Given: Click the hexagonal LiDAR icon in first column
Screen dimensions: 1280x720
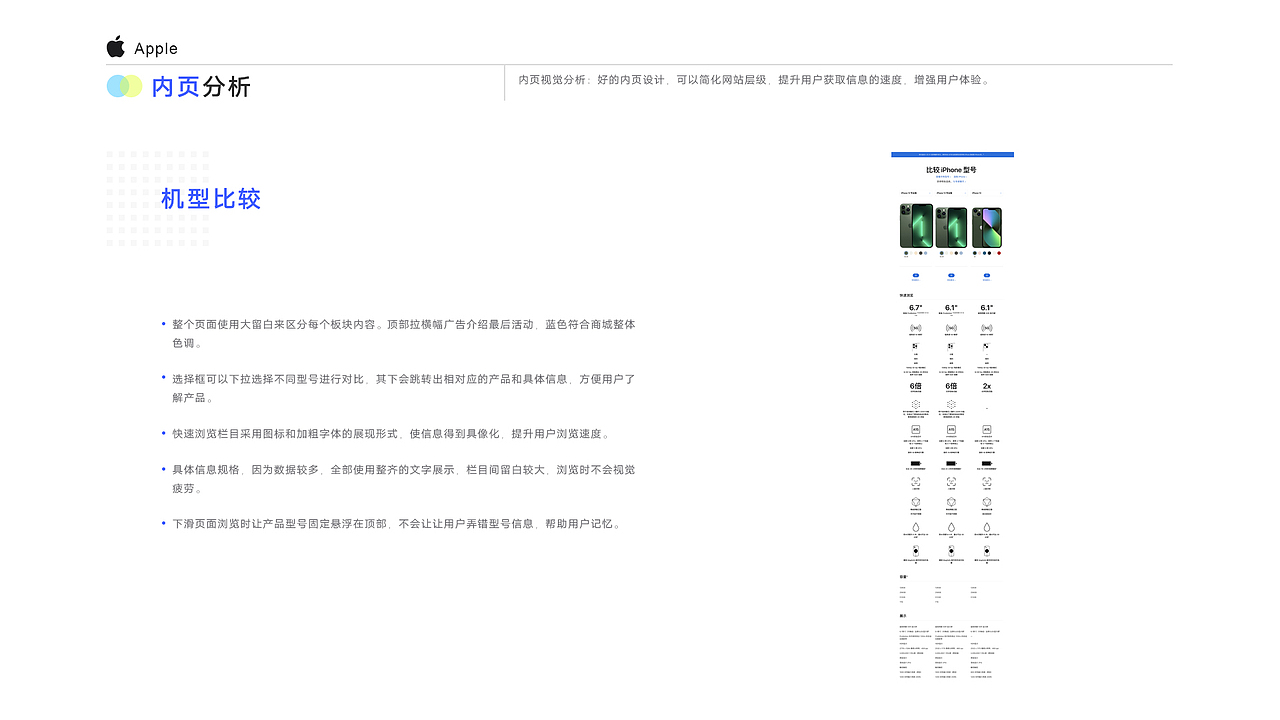Looking at the screenshot, I should coord(915,405).
